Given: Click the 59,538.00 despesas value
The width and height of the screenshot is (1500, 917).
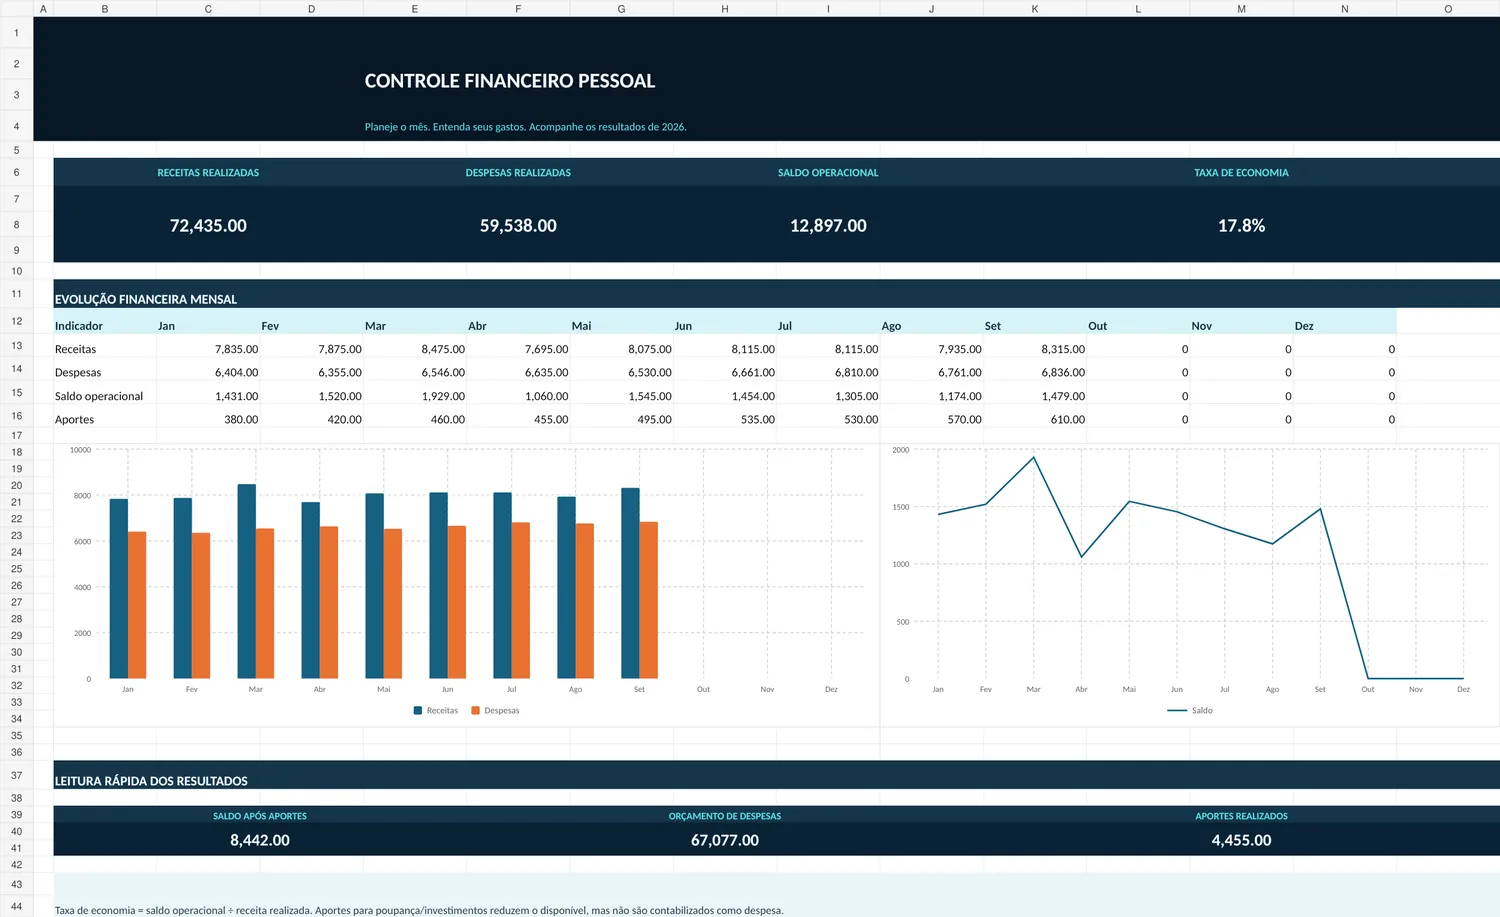Looking at the screenshot, I should tap(518, 226).
